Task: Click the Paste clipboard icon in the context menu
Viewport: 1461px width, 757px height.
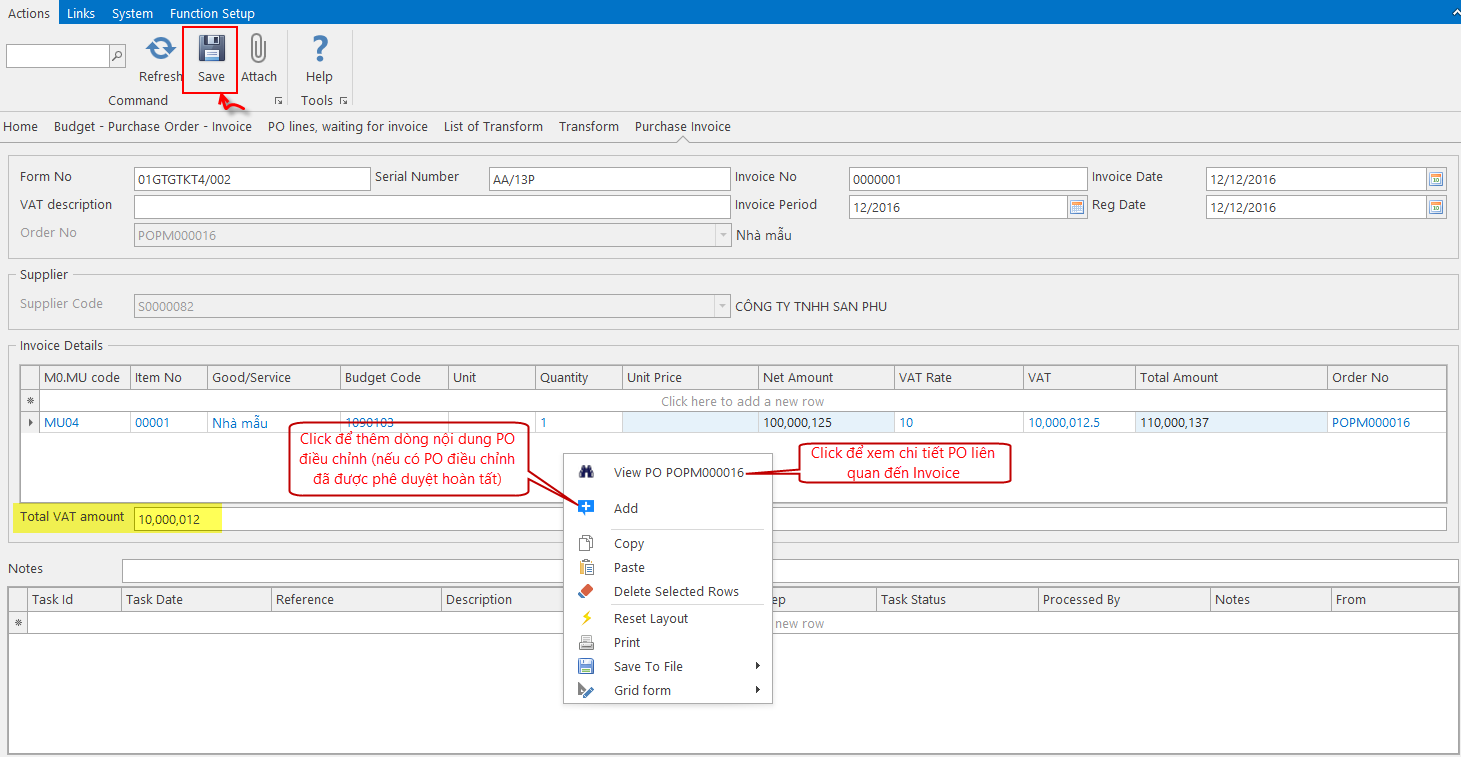Action: pos(587,567)
